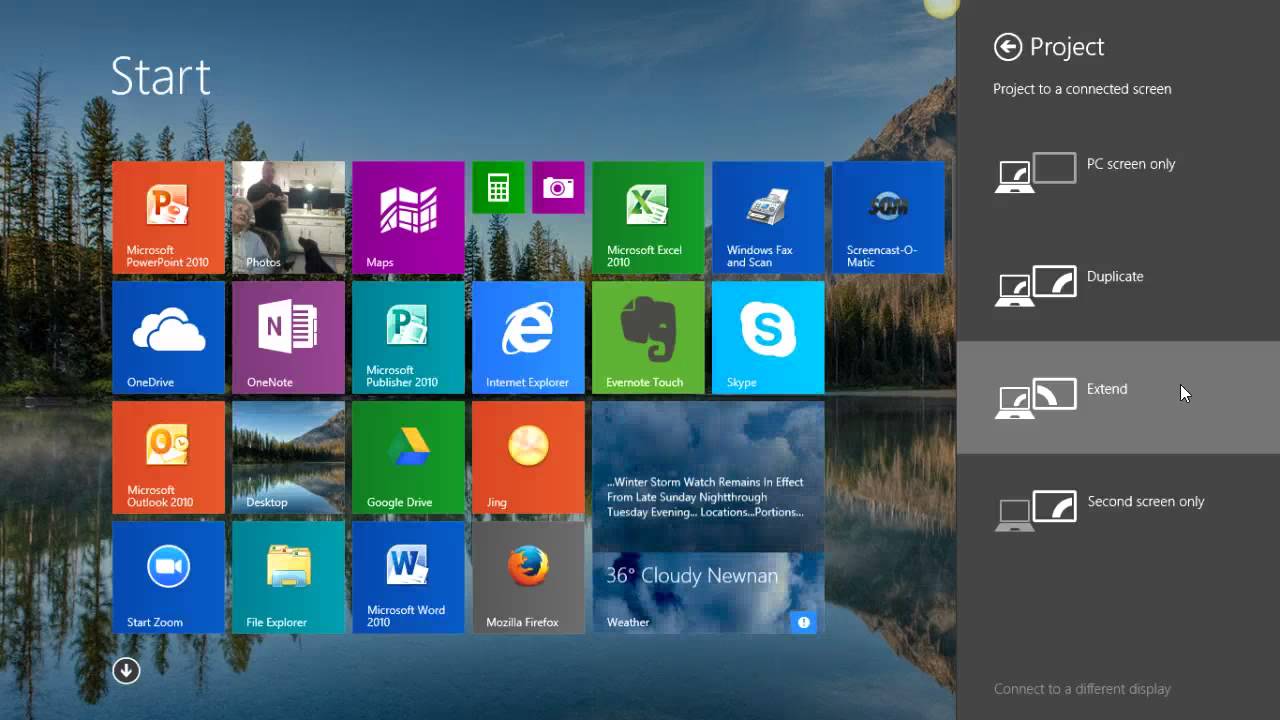Screen dimensions: 1280x720
Task: Launch the Internet Explorer tile
Action: (528, 337)
